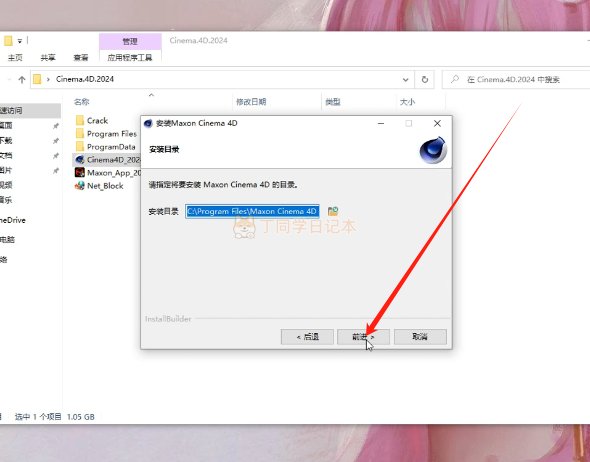Expand the address bar history dropdown

405,79
